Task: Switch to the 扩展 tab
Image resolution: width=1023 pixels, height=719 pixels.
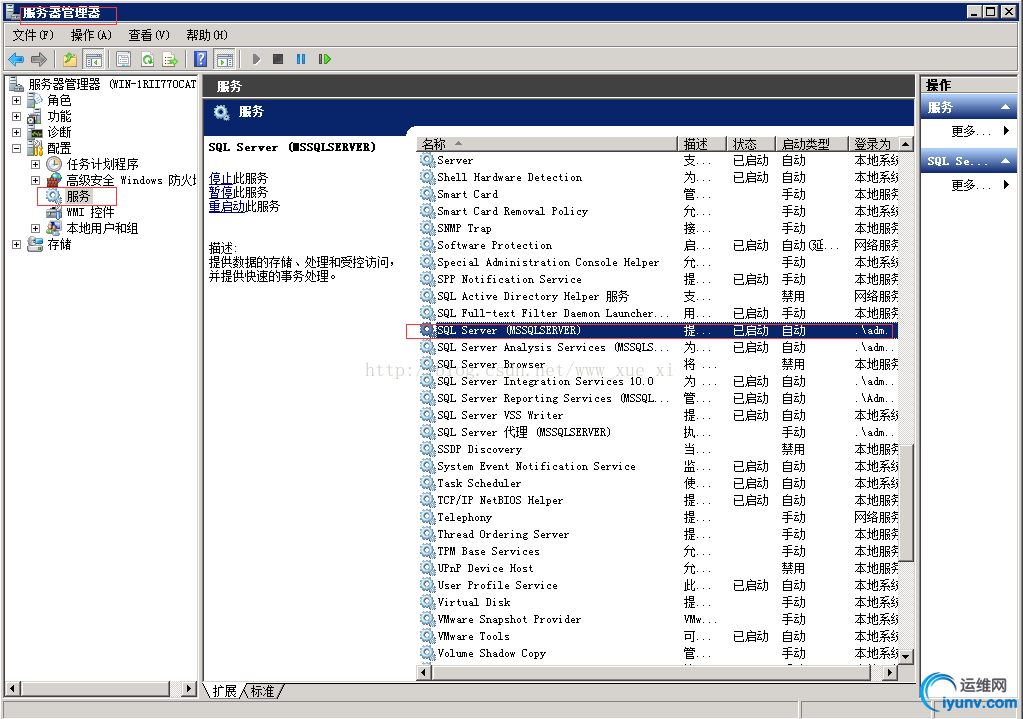Action: coord(224,691)
